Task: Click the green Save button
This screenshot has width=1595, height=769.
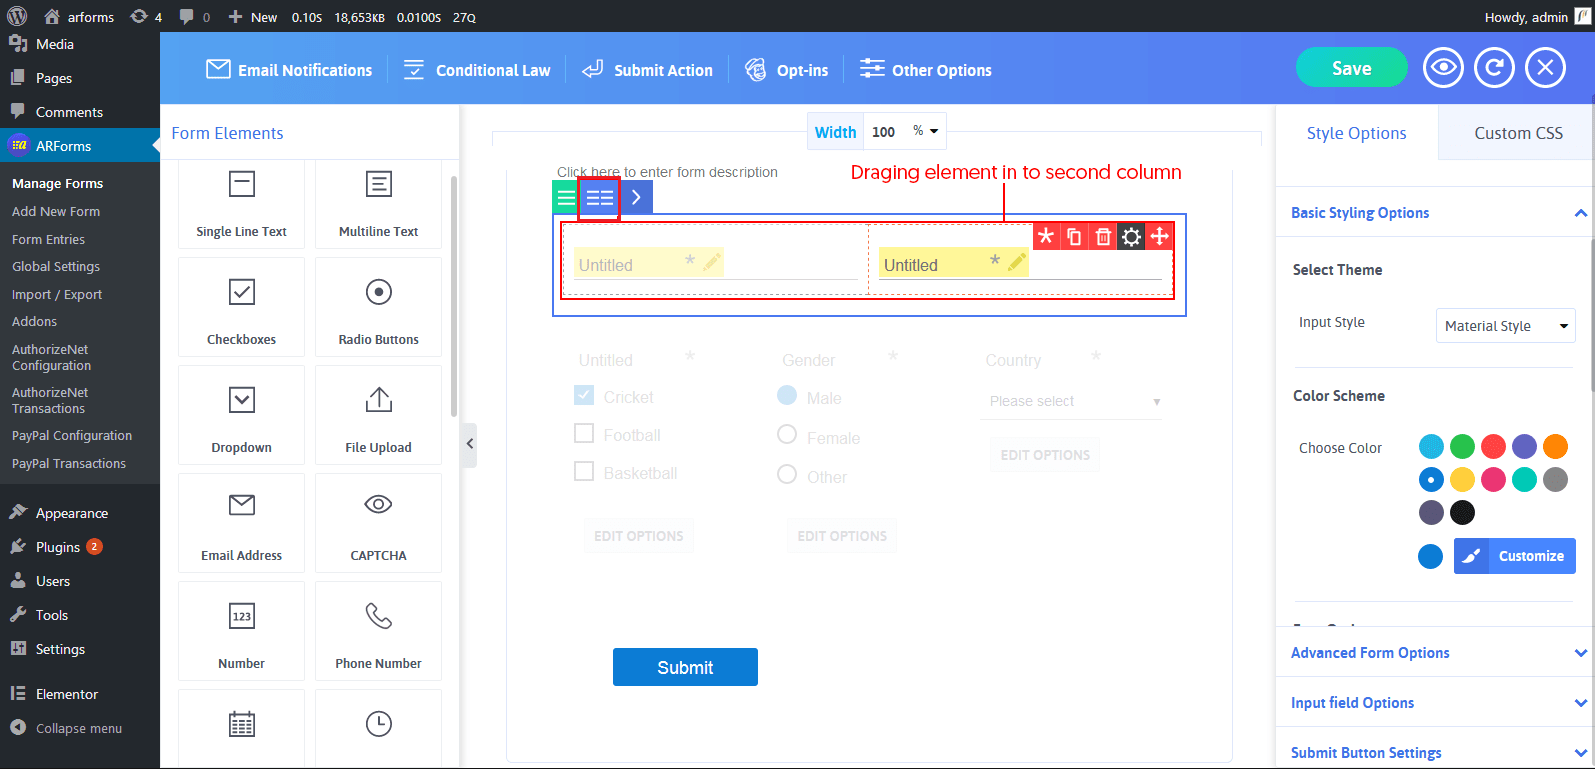Action: click(x=1351, y=68)
